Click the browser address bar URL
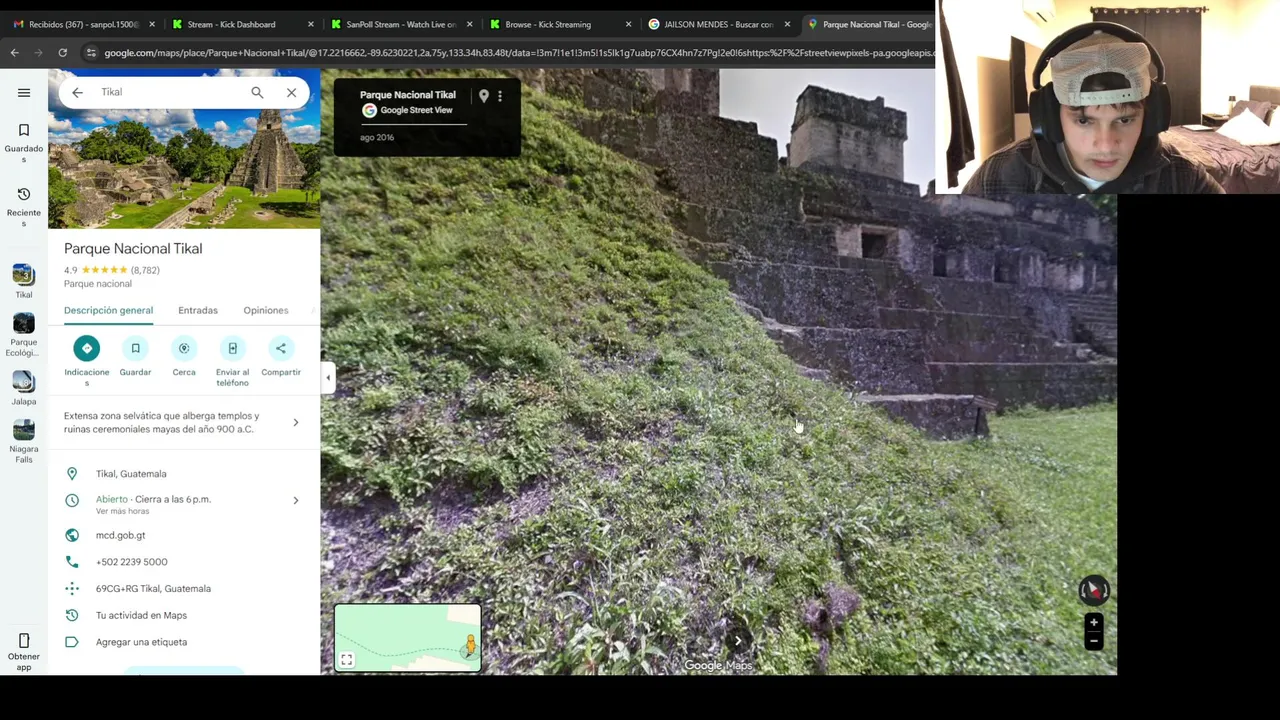This screenshot has height=720, width=1280. (518, 52)
